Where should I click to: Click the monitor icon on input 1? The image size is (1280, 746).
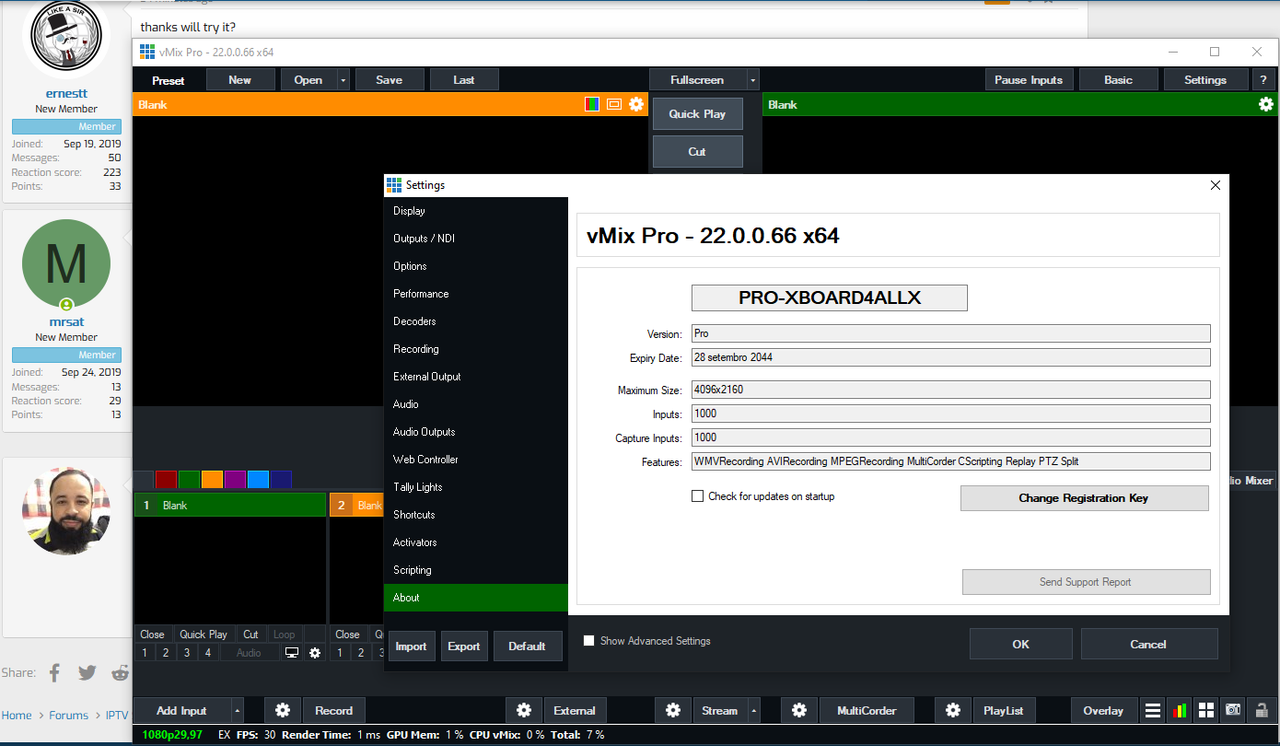[292, 653]
